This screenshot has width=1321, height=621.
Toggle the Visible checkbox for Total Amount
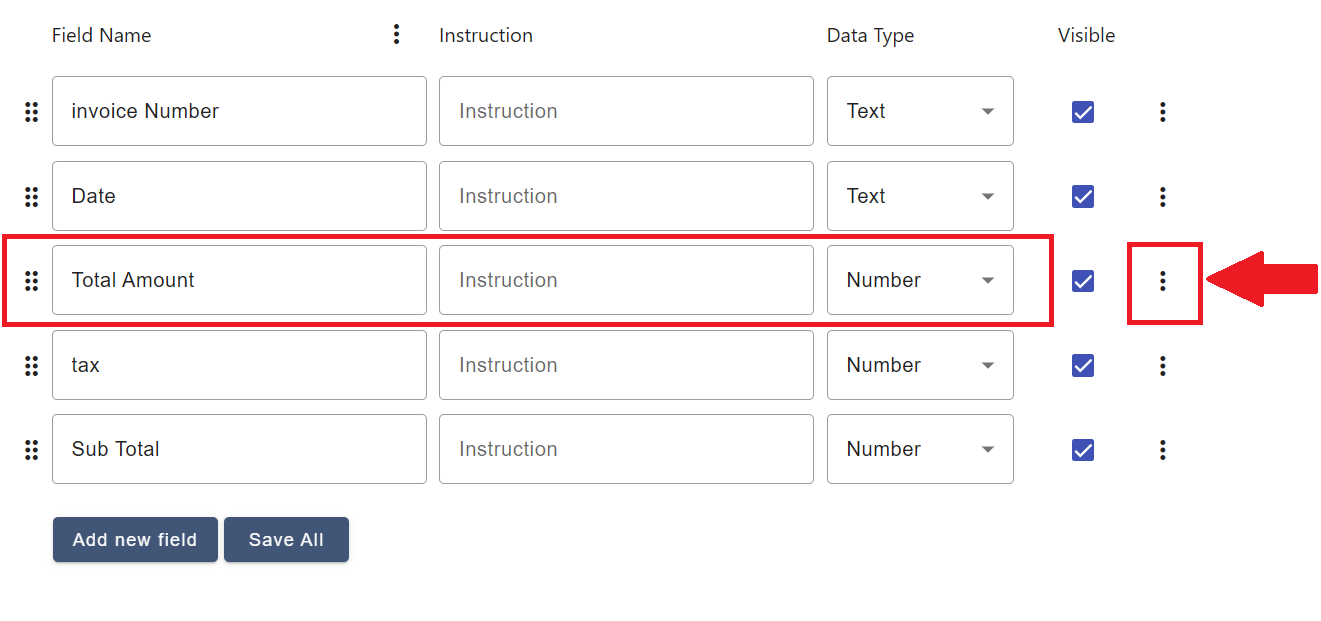click(x=1083, y=281)
